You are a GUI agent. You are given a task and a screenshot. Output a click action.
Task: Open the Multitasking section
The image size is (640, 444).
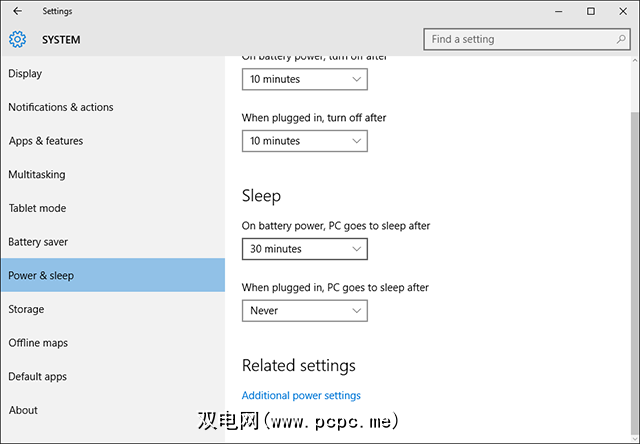coord(37,175)
